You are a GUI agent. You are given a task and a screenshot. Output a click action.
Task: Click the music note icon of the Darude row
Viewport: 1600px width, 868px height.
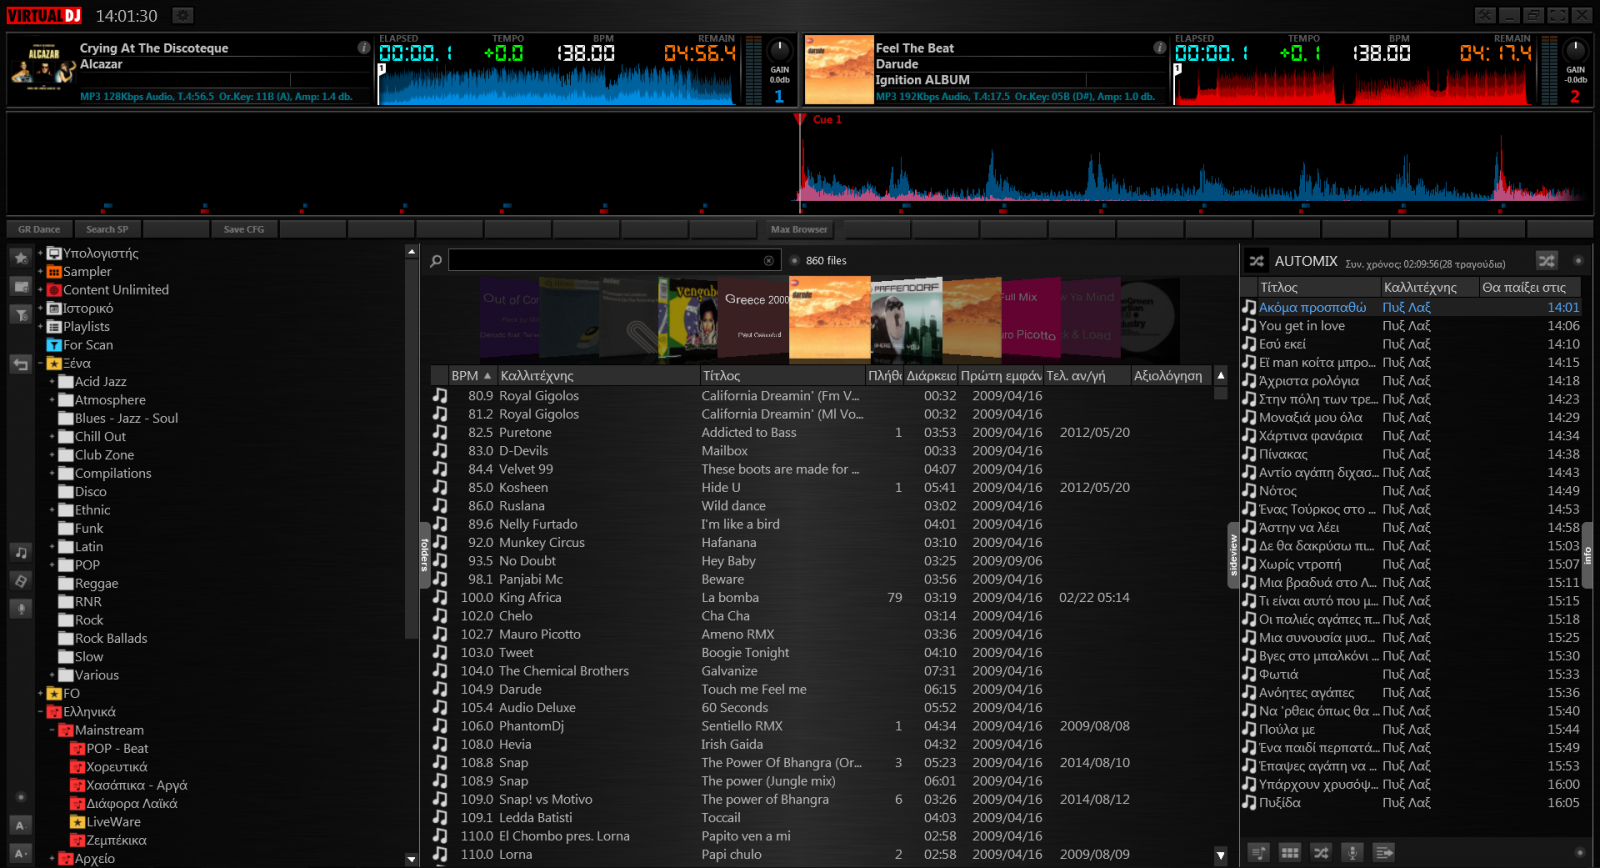click(440, 689)
